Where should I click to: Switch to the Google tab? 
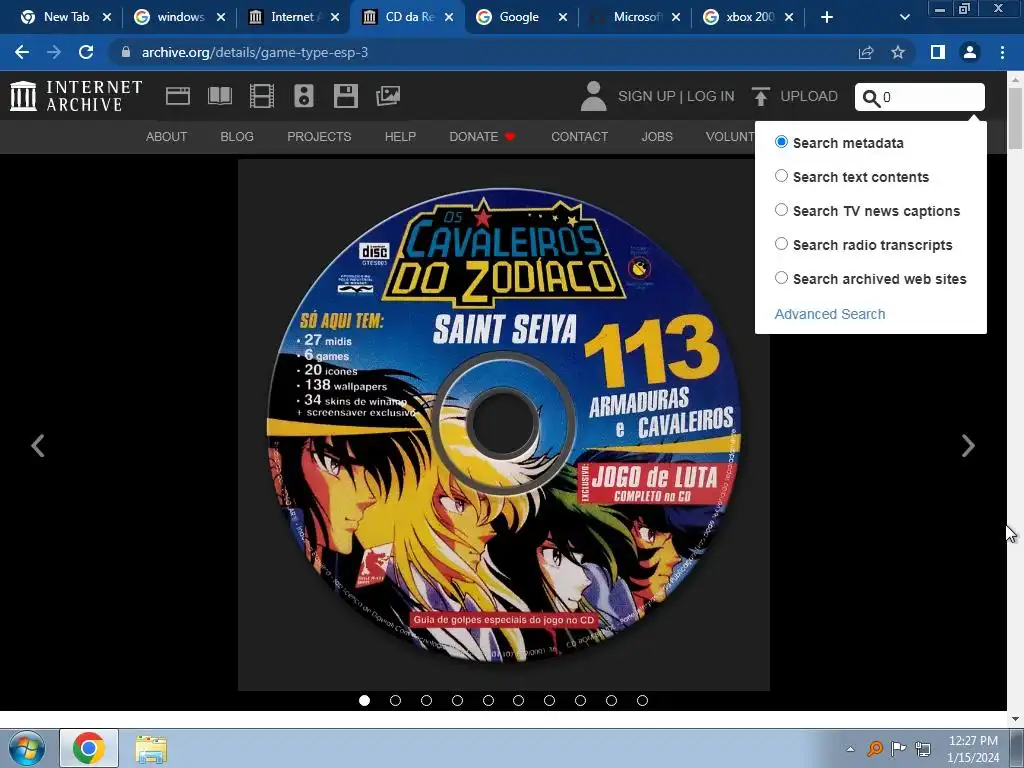(519, 17)
